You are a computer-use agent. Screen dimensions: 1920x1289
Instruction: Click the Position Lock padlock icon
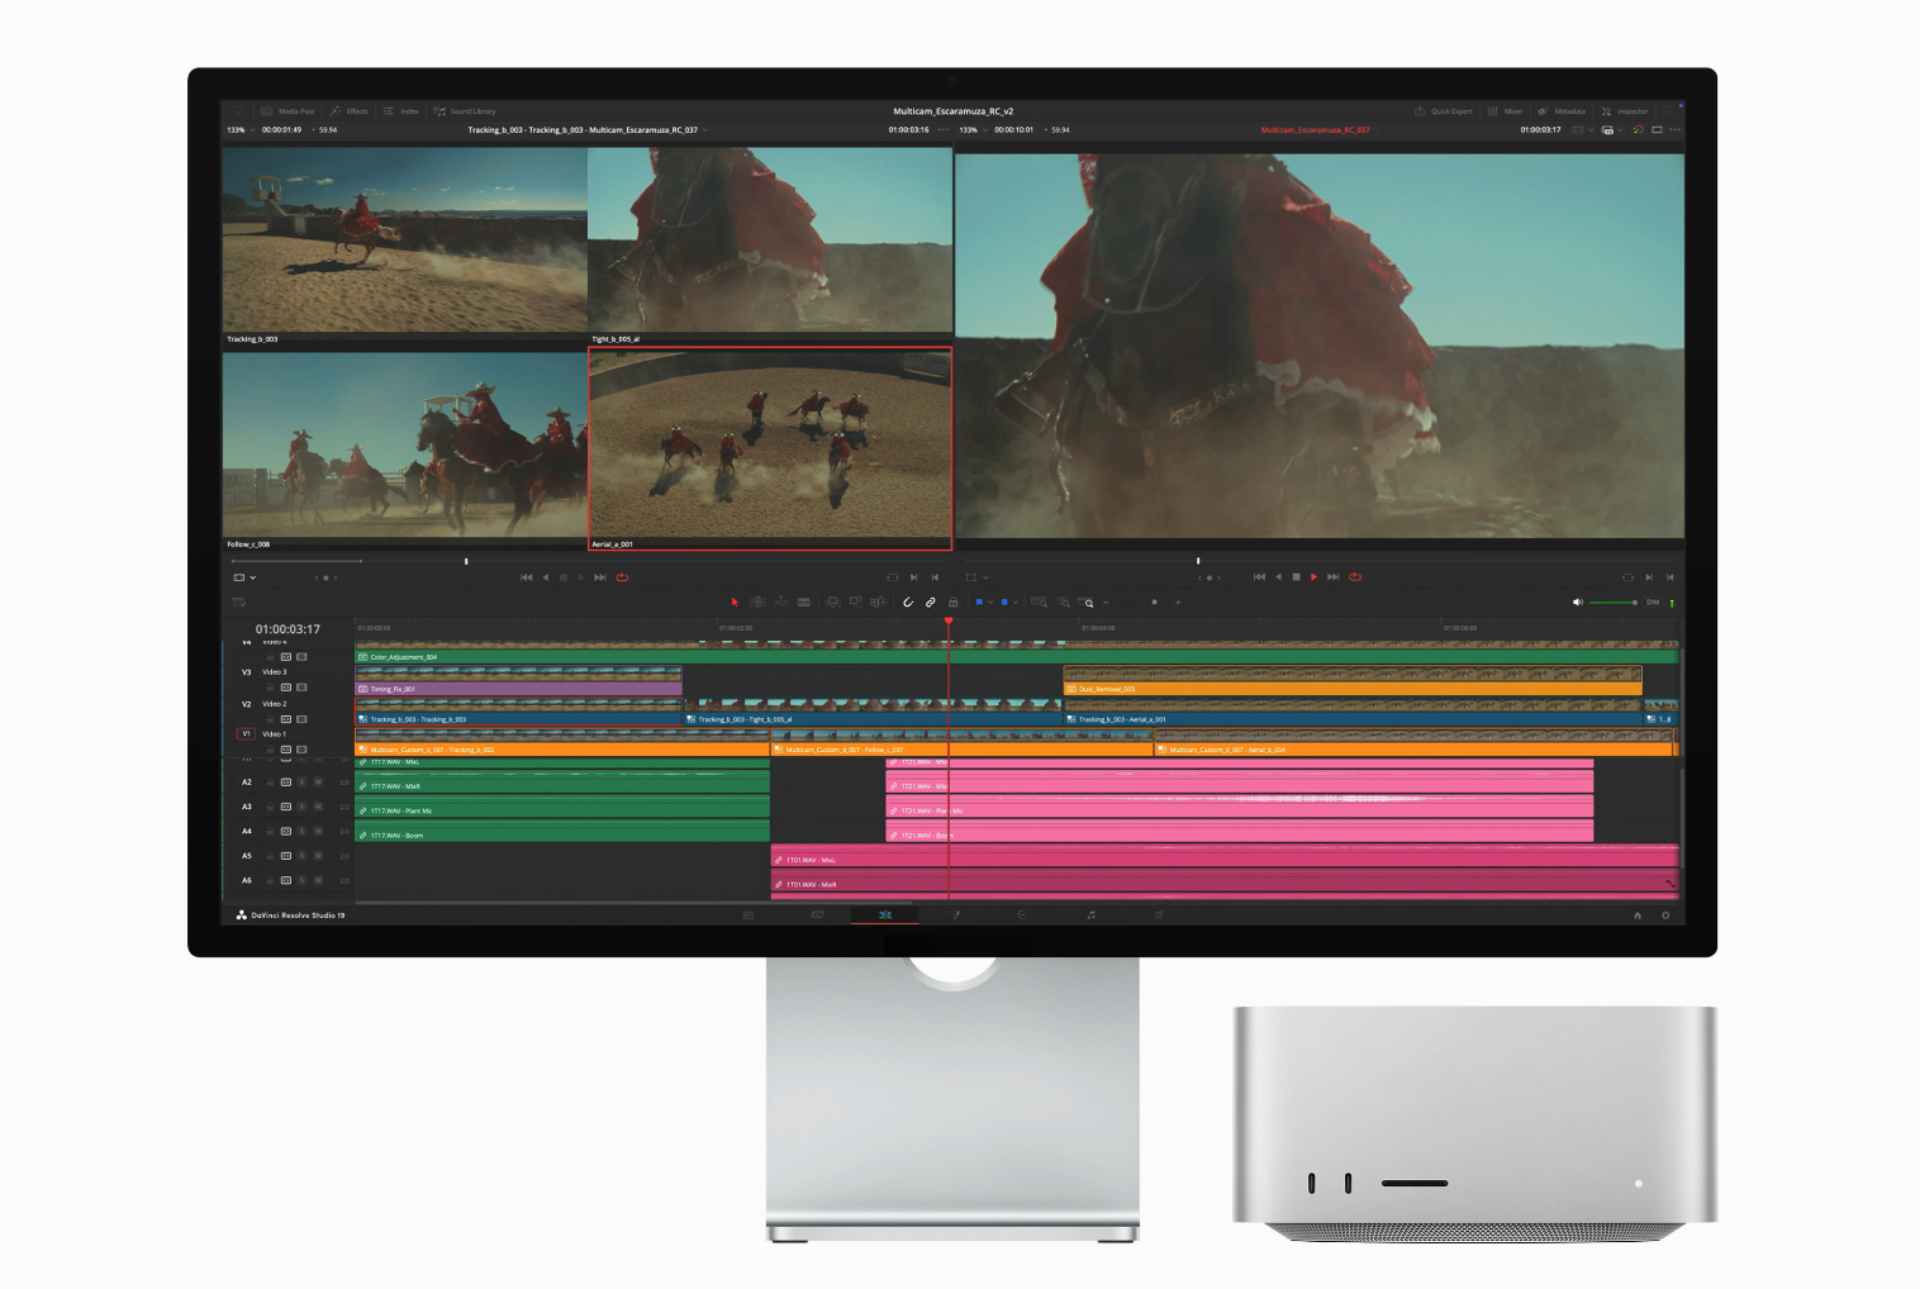[953, 602]
